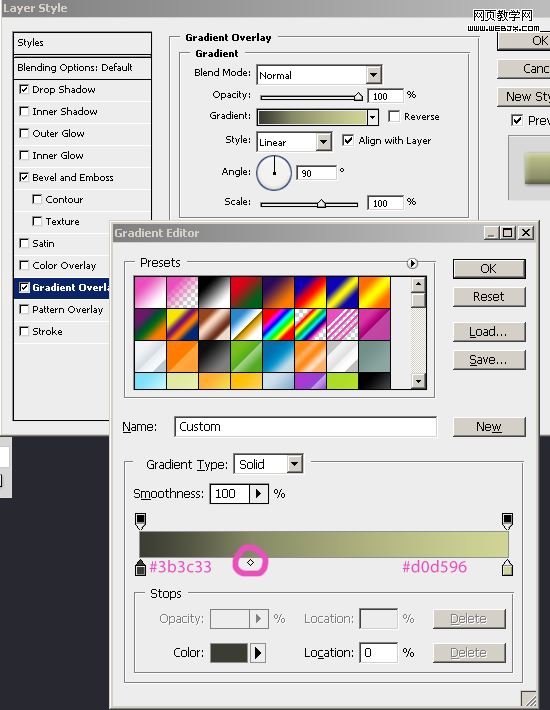Click the Layer Style OK button
This screenshot has height=710, width=550.
pyautogui.click(x=524, y=41)
